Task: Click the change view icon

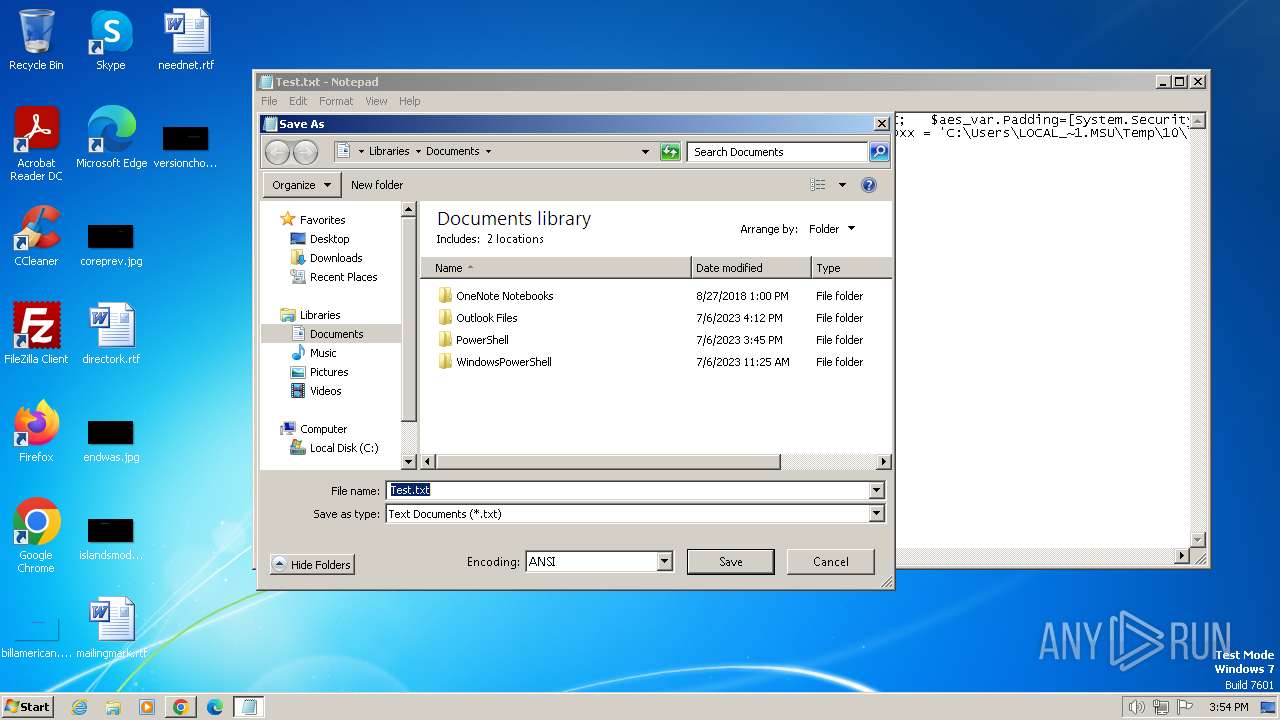Action: pos(818,185)
